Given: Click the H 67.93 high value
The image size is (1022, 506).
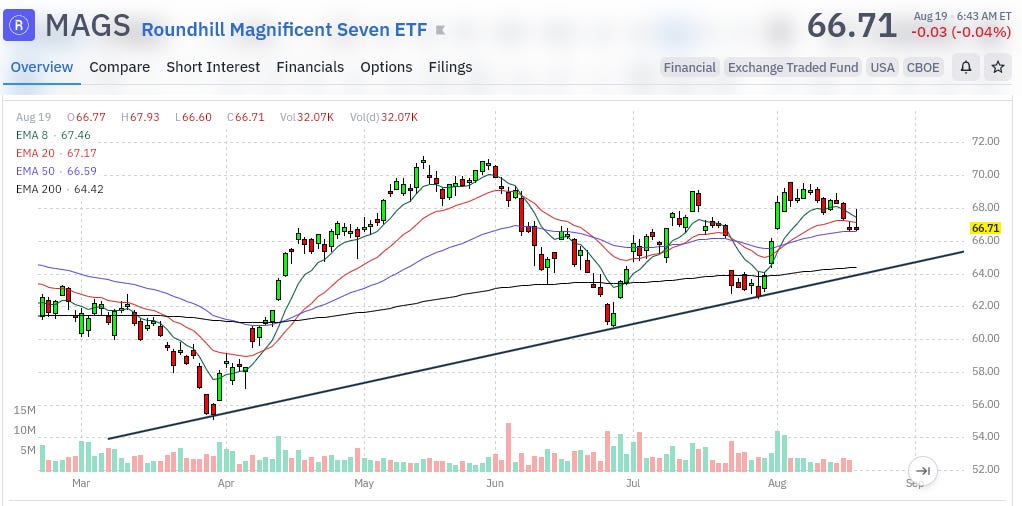Looking at the screenshot, I should tap(140, 117).
